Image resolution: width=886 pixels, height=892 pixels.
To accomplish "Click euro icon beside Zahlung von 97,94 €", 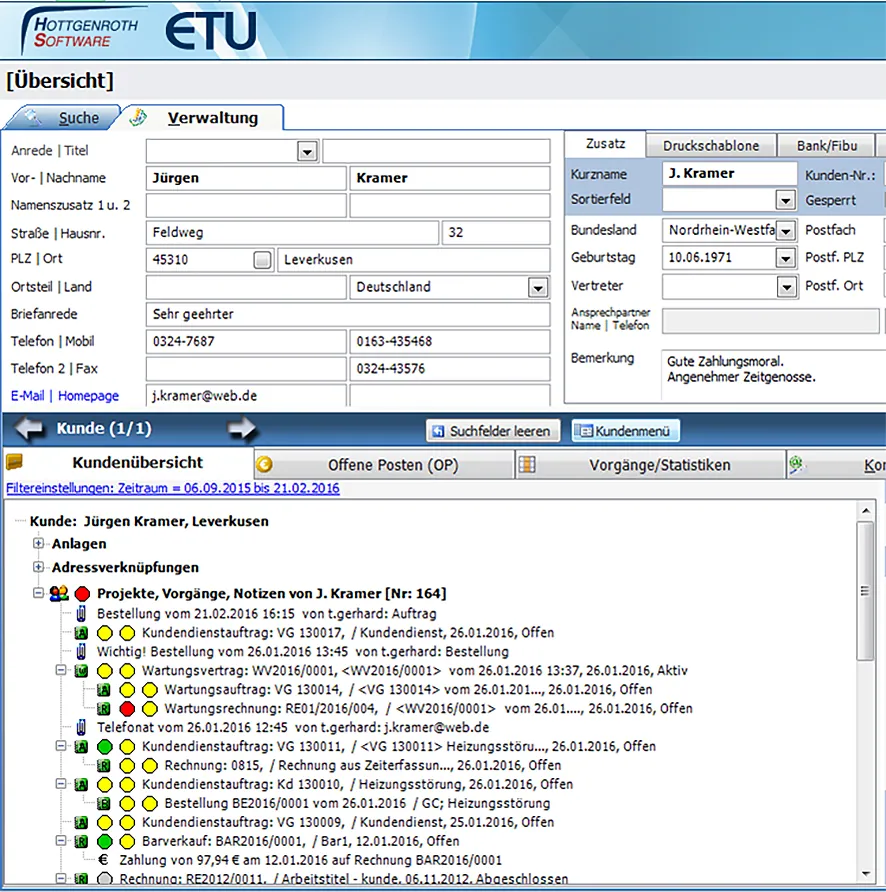I will pos(103,860).
